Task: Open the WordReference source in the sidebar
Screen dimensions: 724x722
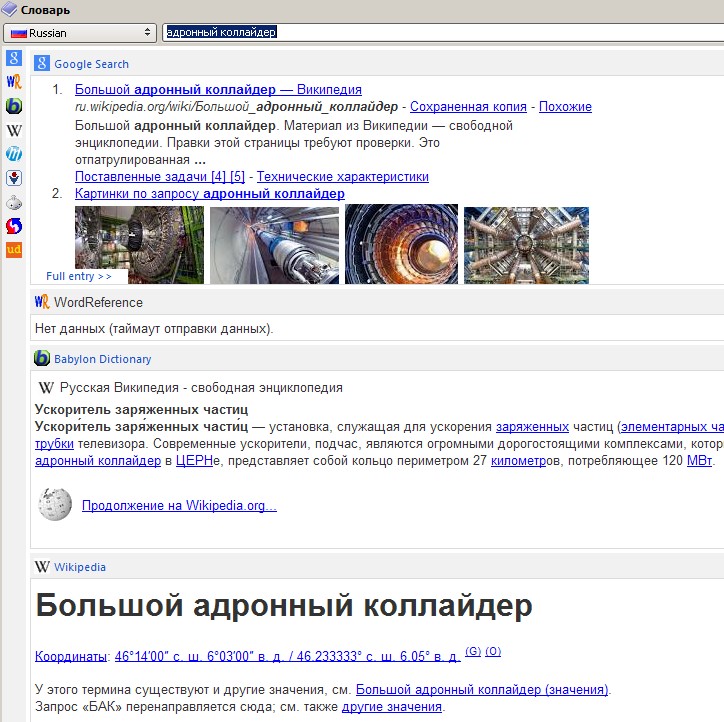Action: [14, 82]
